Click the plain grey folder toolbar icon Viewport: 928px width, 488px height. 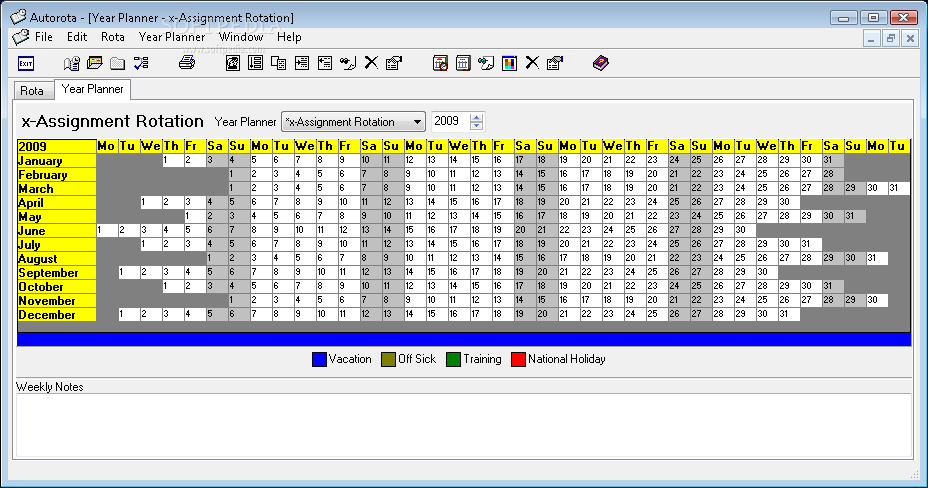click(x=118, y=63)
